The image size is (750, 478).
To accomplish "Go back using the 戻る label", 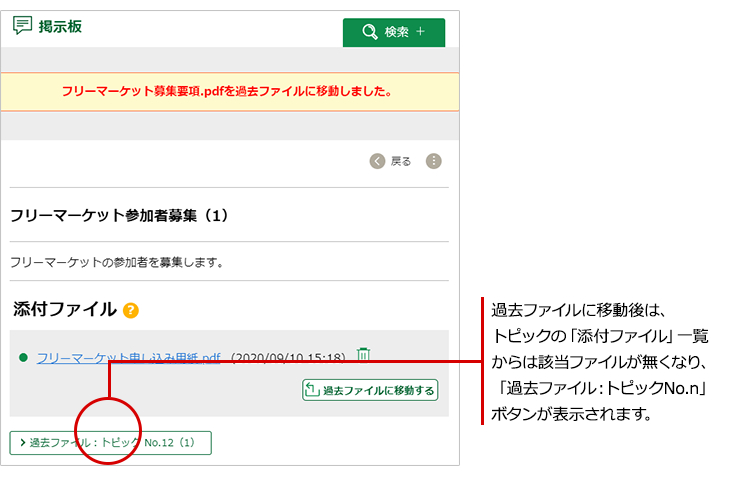I will pos(400,161).
